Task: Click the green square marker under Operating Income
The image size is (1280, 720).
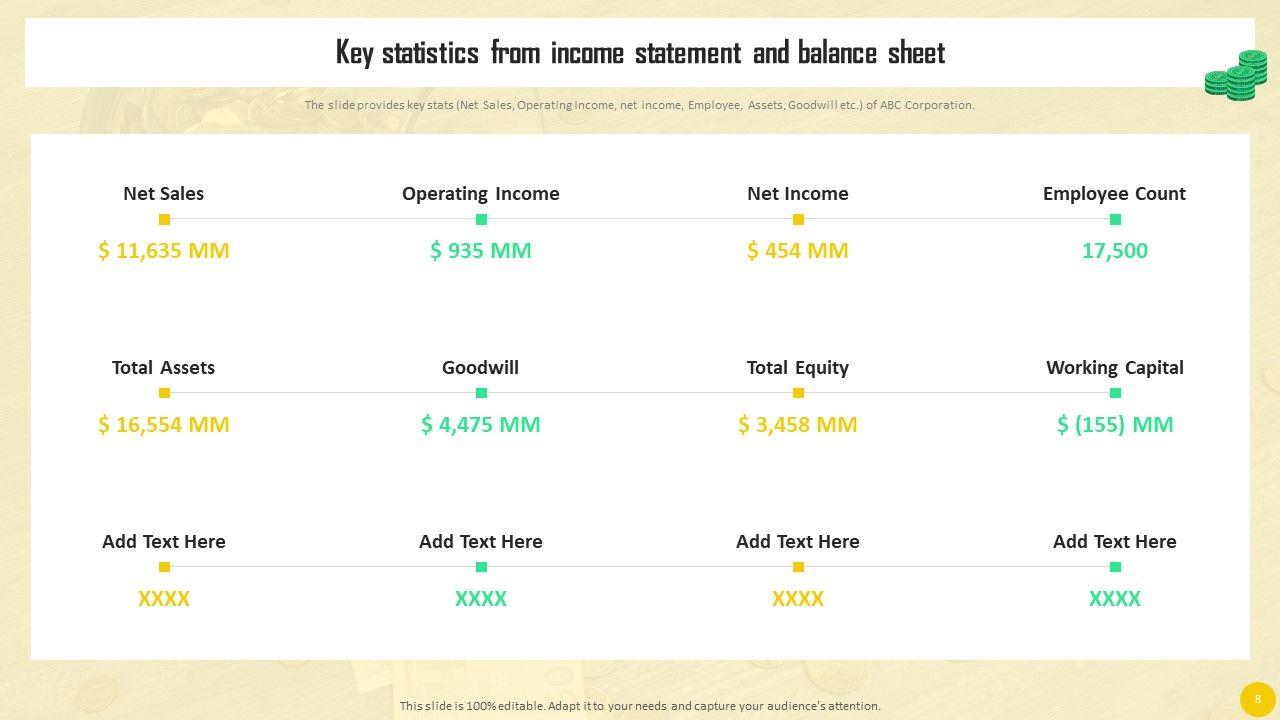Action: pyautogui.click(x=481, y=219)
